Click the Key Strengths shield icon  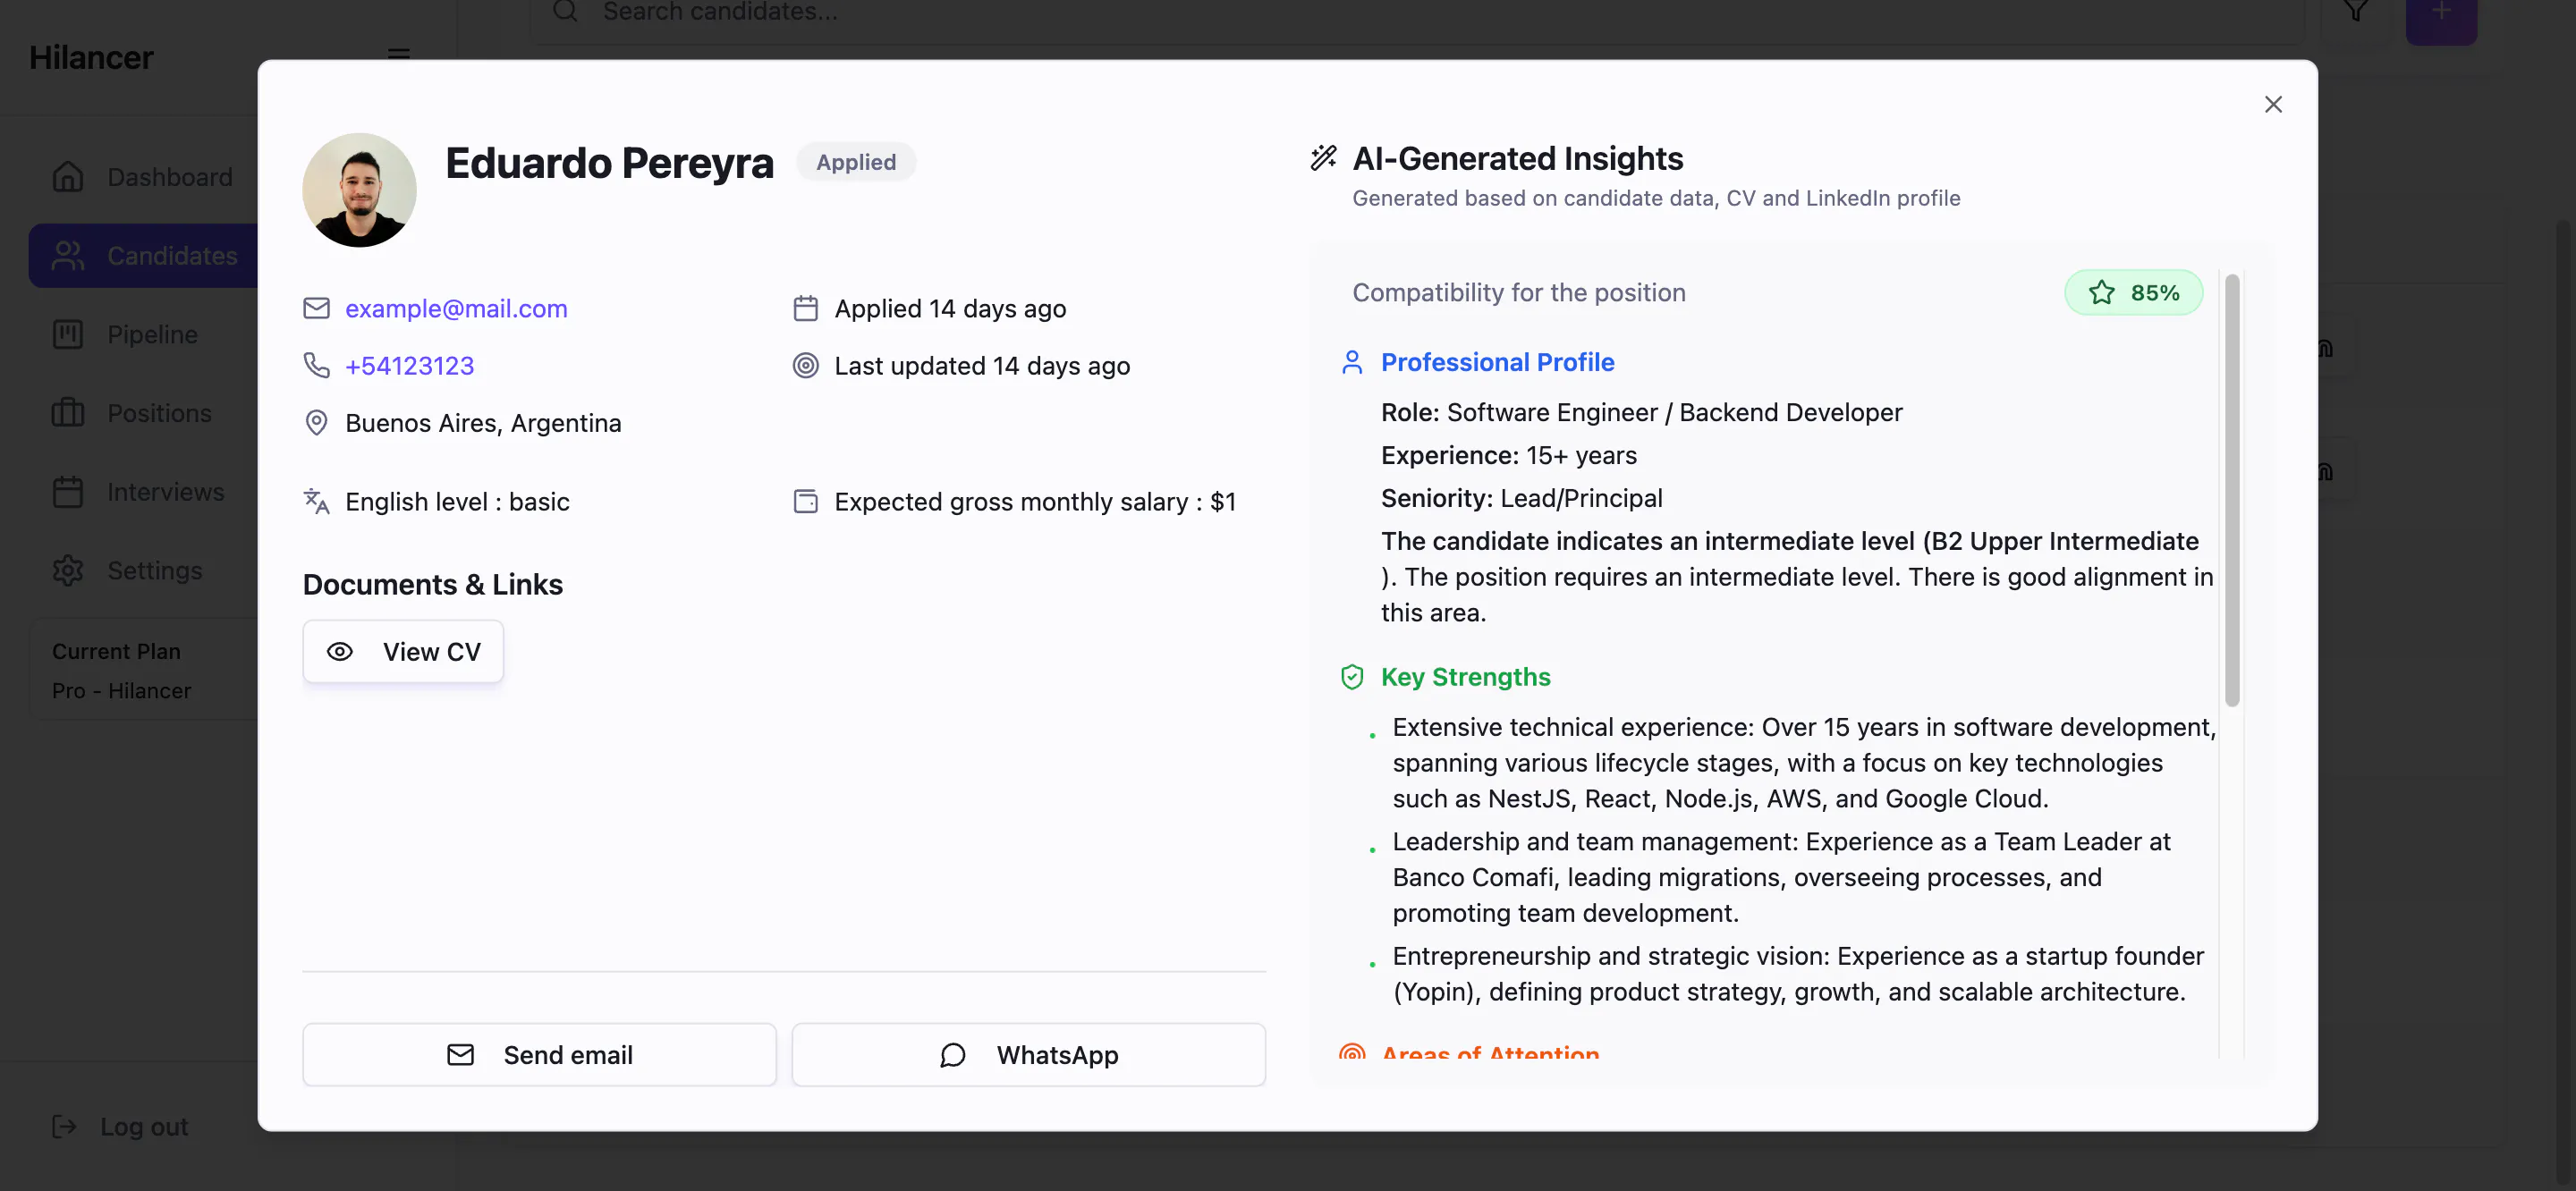1352,677
